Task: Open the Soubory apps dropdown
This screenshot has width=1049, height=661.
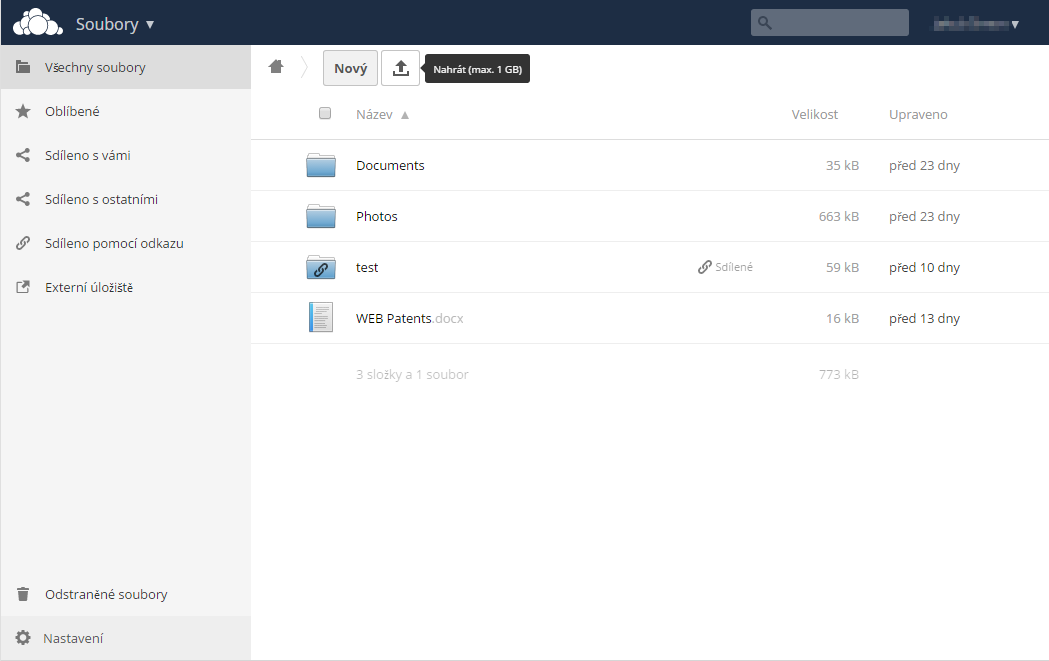Action: click(115, 24)
